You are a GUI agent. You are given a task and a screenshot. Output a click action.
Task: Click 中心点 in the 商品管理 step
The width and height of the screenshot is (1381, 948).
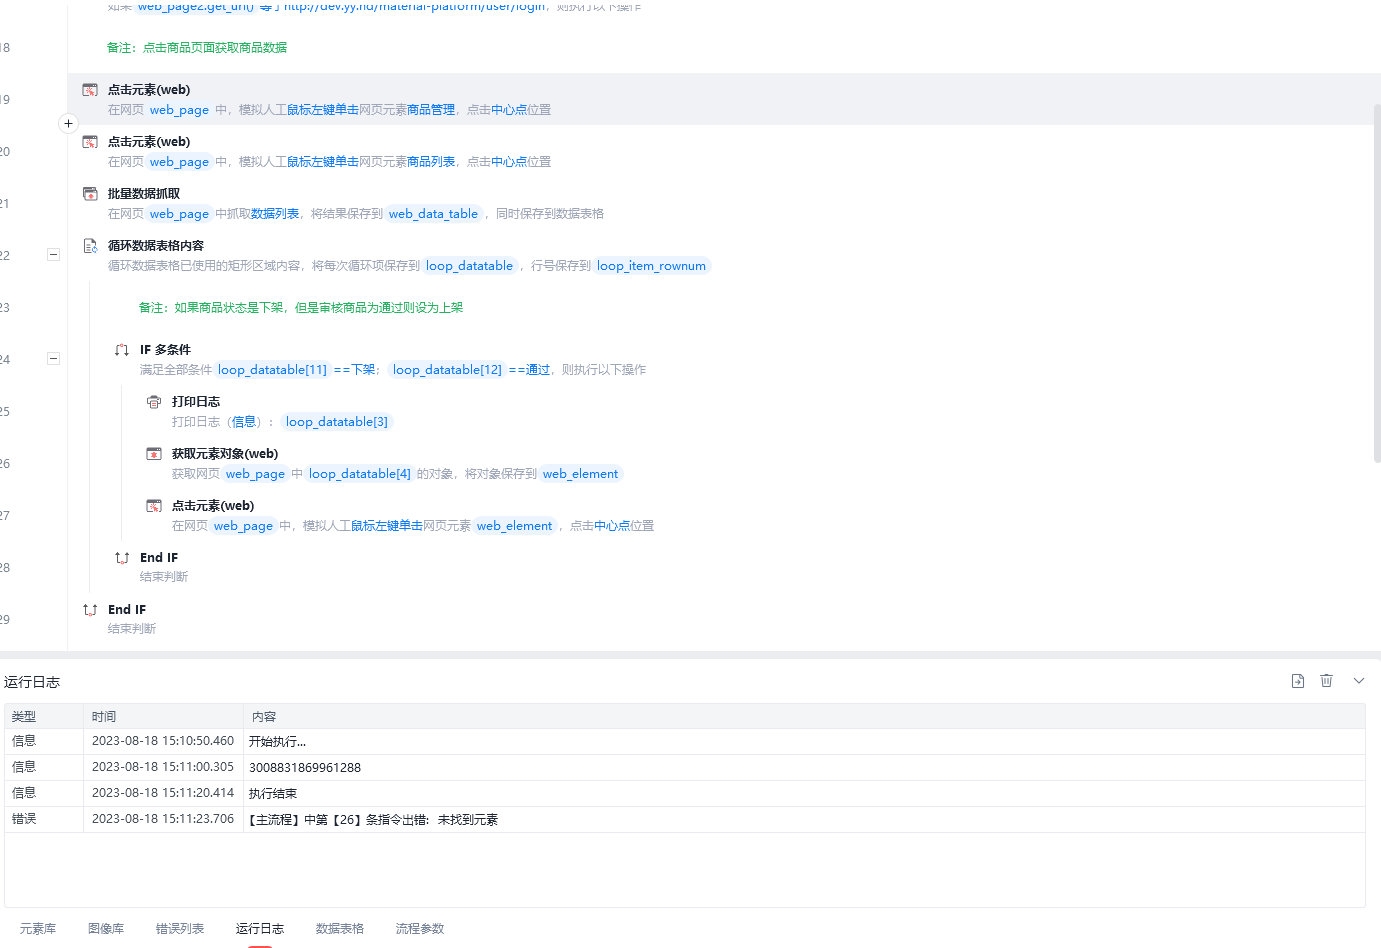click(509, 110)
